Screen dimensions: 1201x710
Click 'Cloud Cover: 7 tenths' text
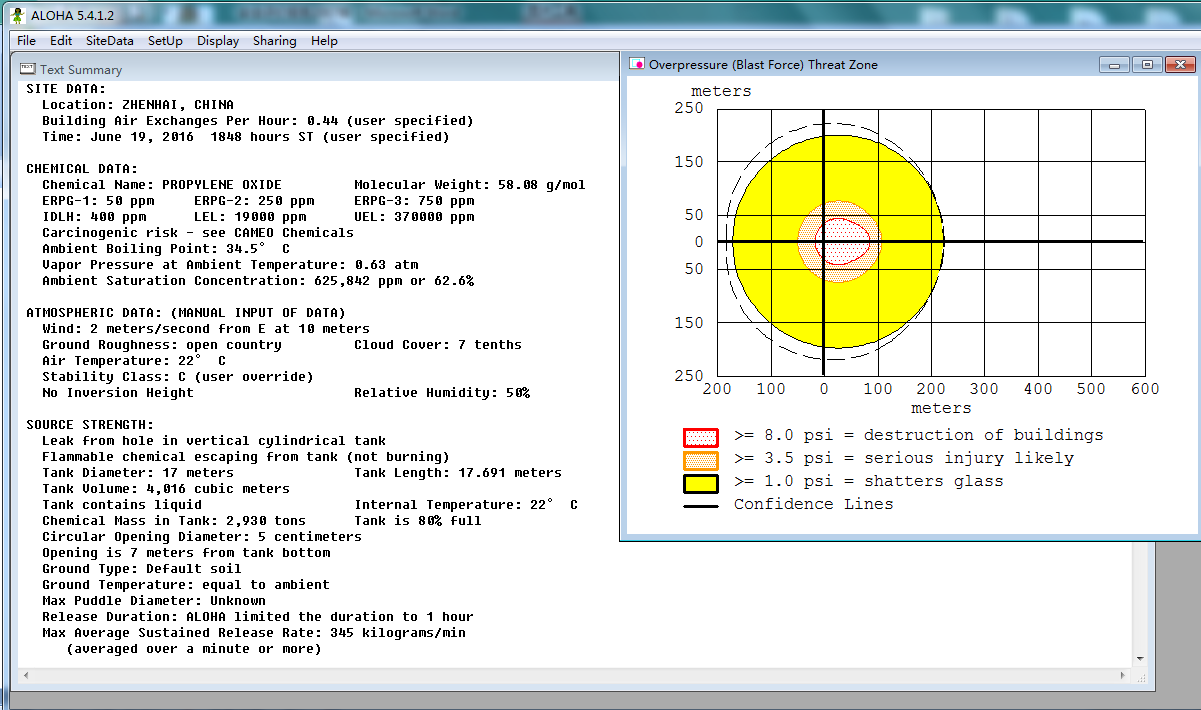tap(438, 344)
